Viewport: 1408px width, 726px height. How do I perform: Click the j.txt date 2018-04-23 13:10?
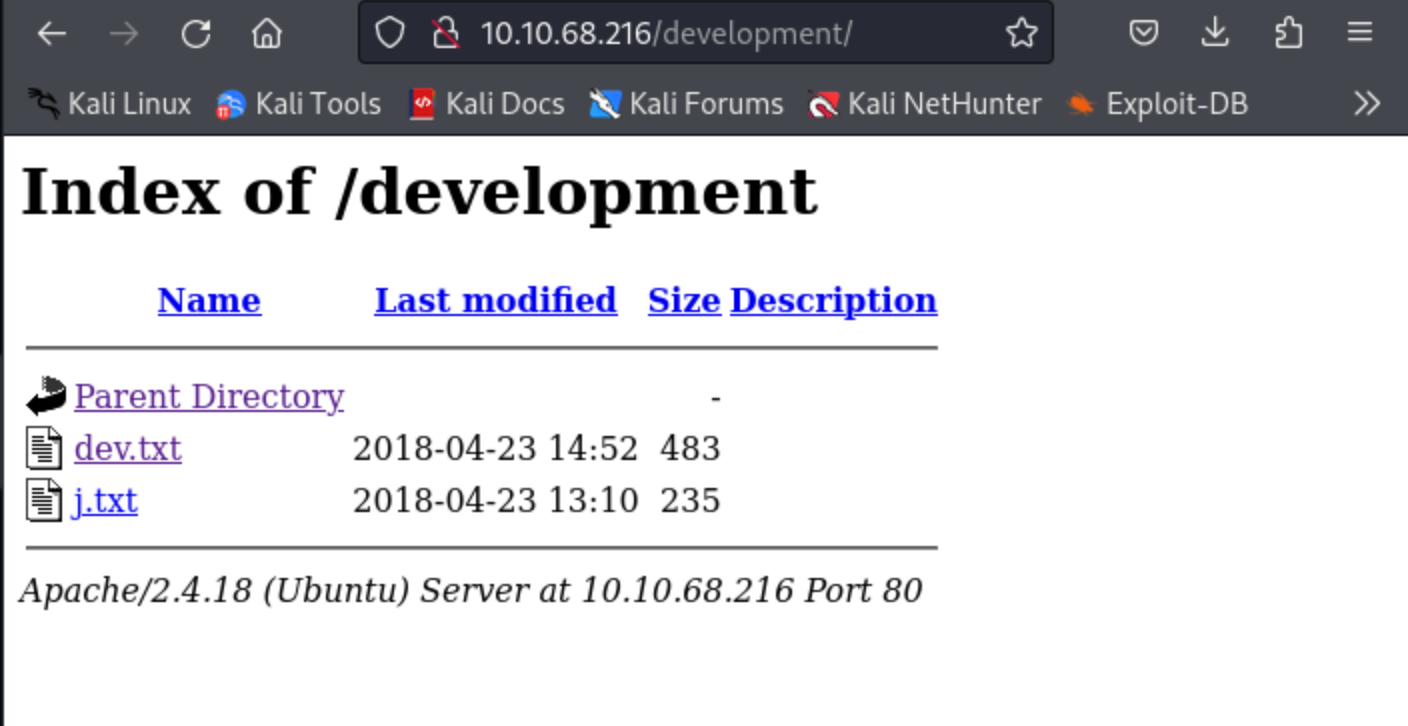click(495, 500)
